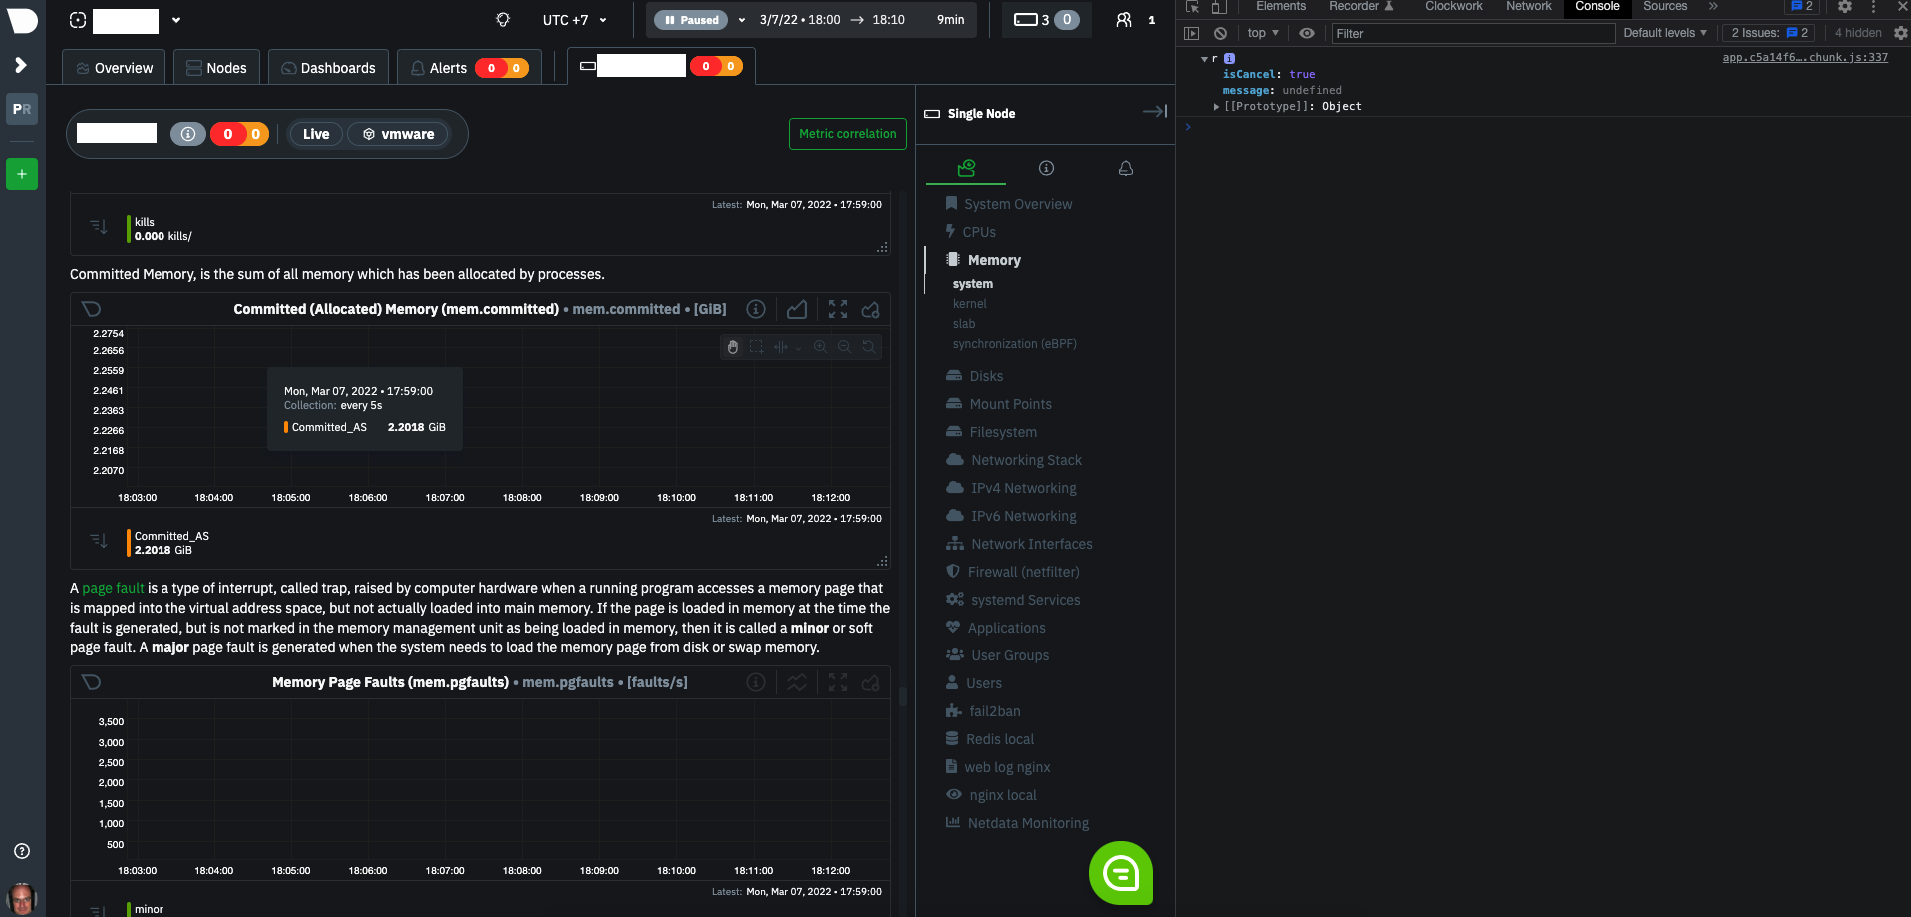This screenshot has height=917, width=1911.
Task: Choose the select-and-zoom area tool
Action: pos(756,347)
